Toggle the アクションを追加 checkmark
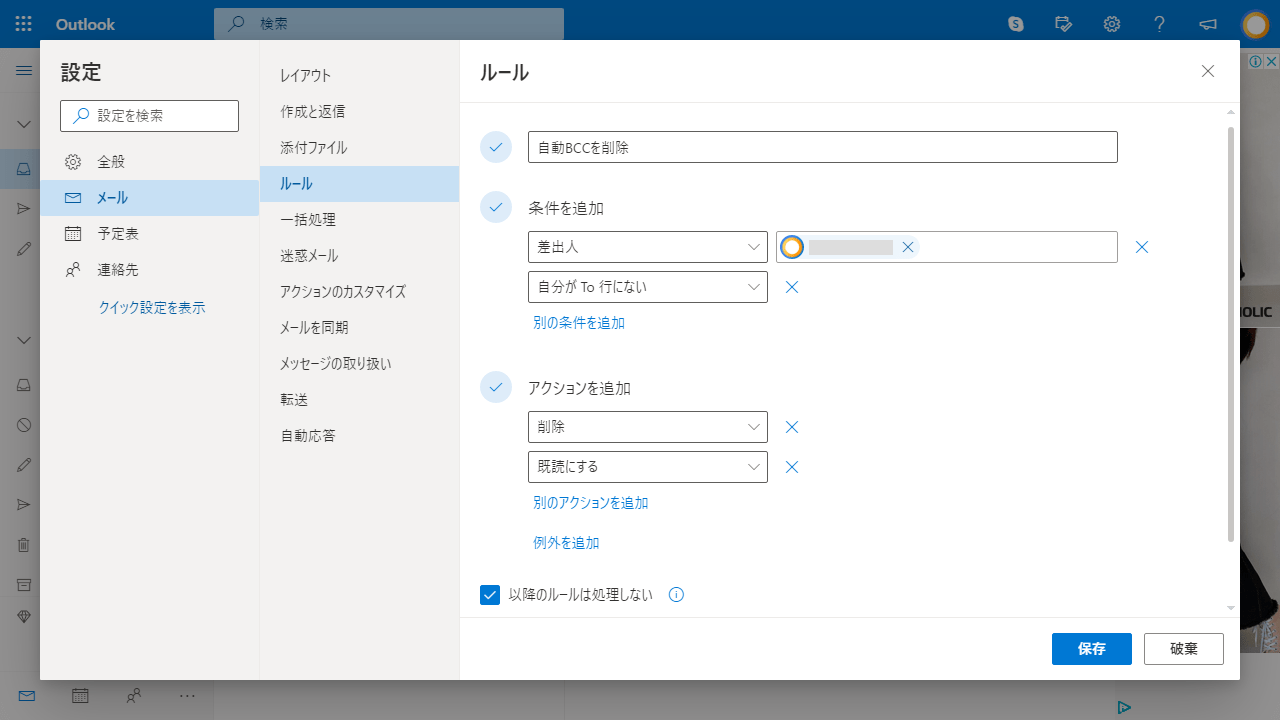 (496, 387)
